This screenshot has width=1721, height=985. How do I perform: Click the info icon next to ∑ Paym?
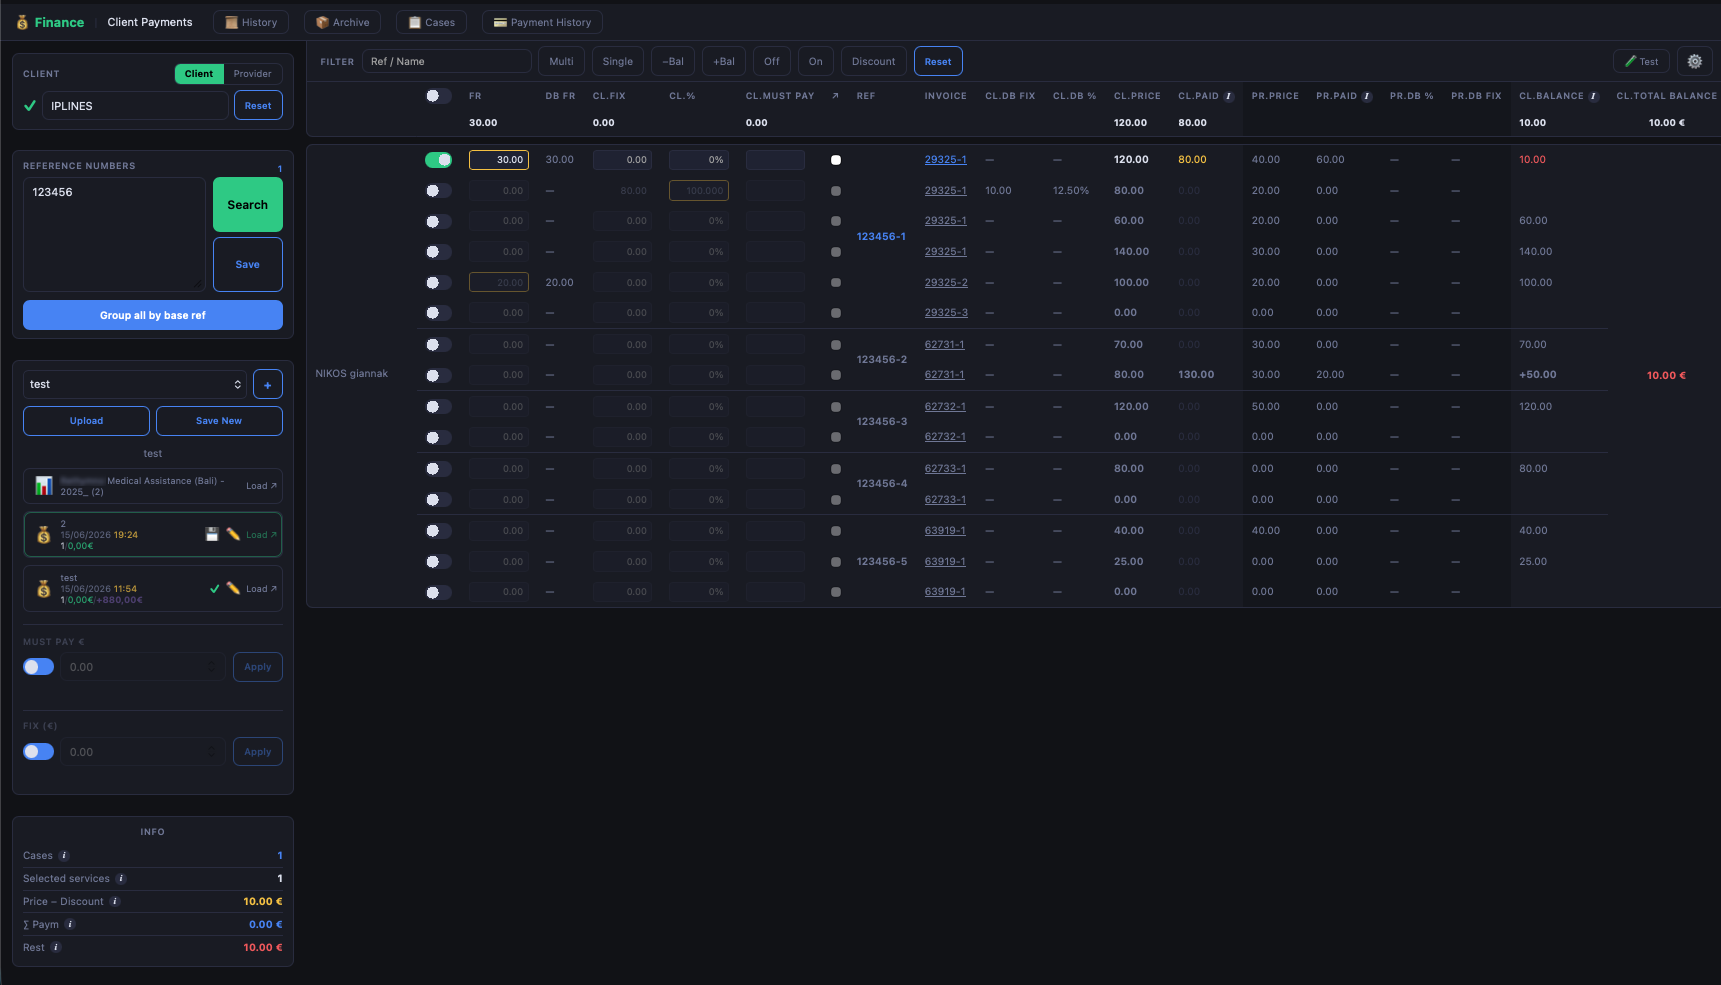click(70, 924)
